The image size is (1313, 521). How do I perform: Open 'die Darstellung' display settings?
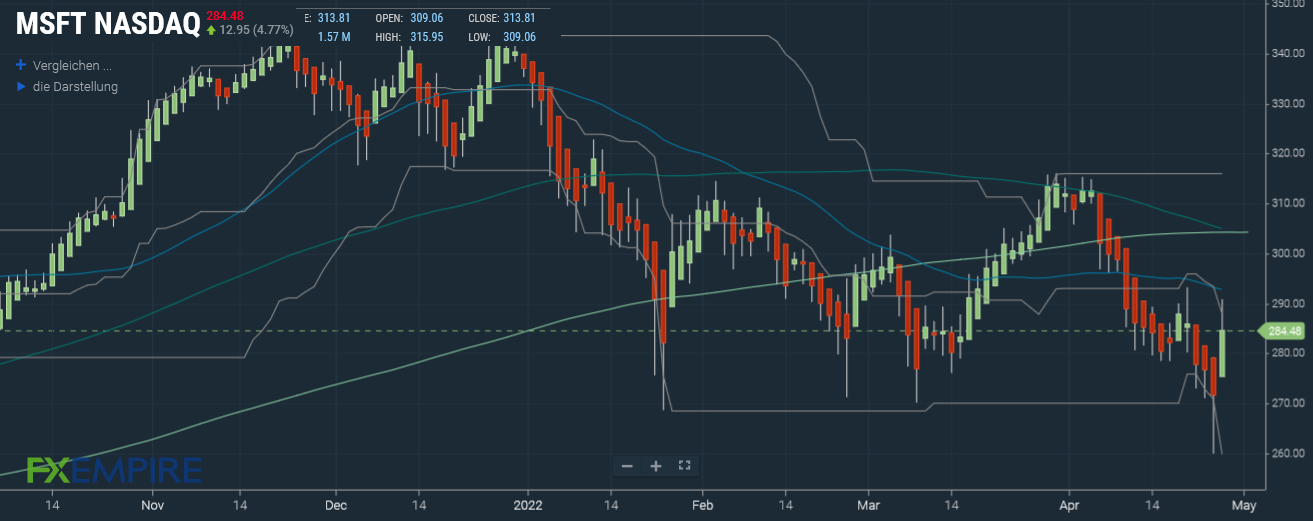click(x=75, y=86)
